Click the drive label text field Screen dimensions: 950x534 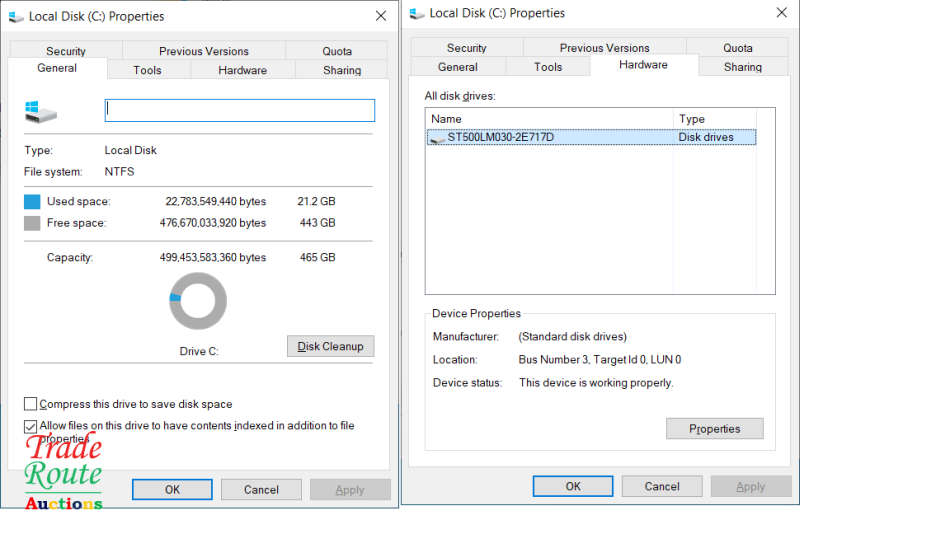point(240,110)
